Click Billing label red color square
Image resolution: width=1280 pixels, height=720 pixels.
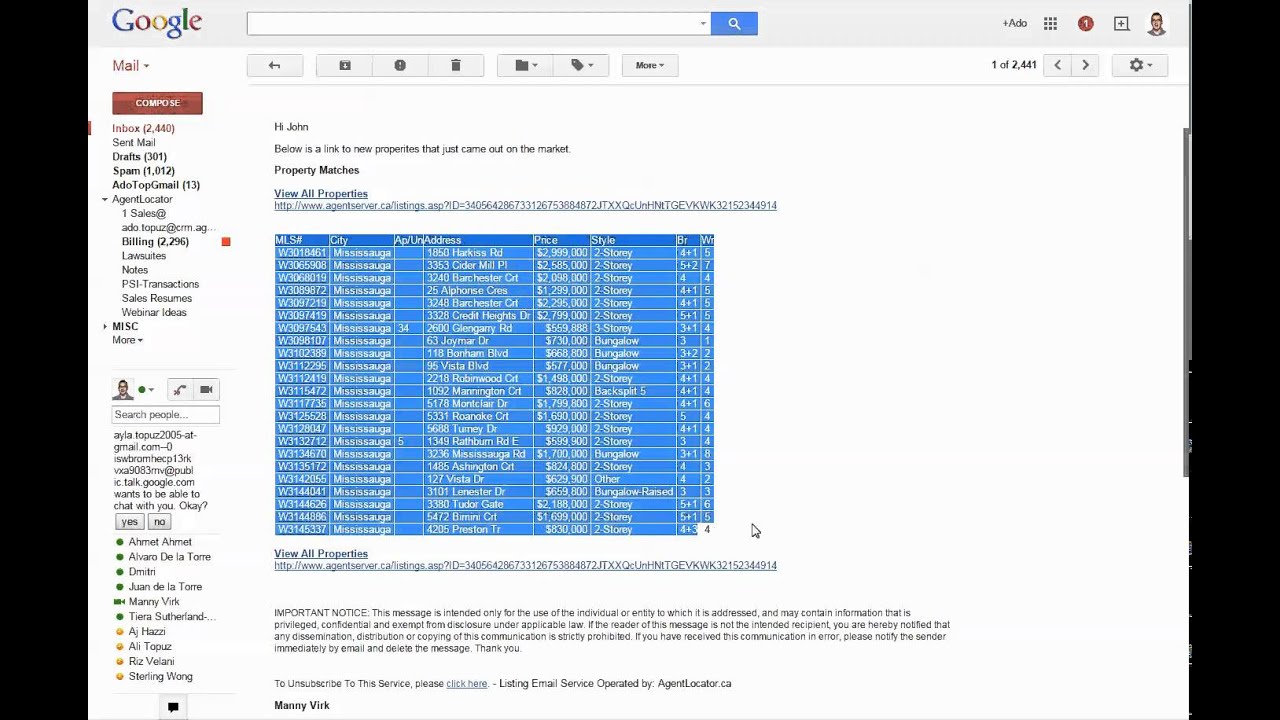pos(226,241)
